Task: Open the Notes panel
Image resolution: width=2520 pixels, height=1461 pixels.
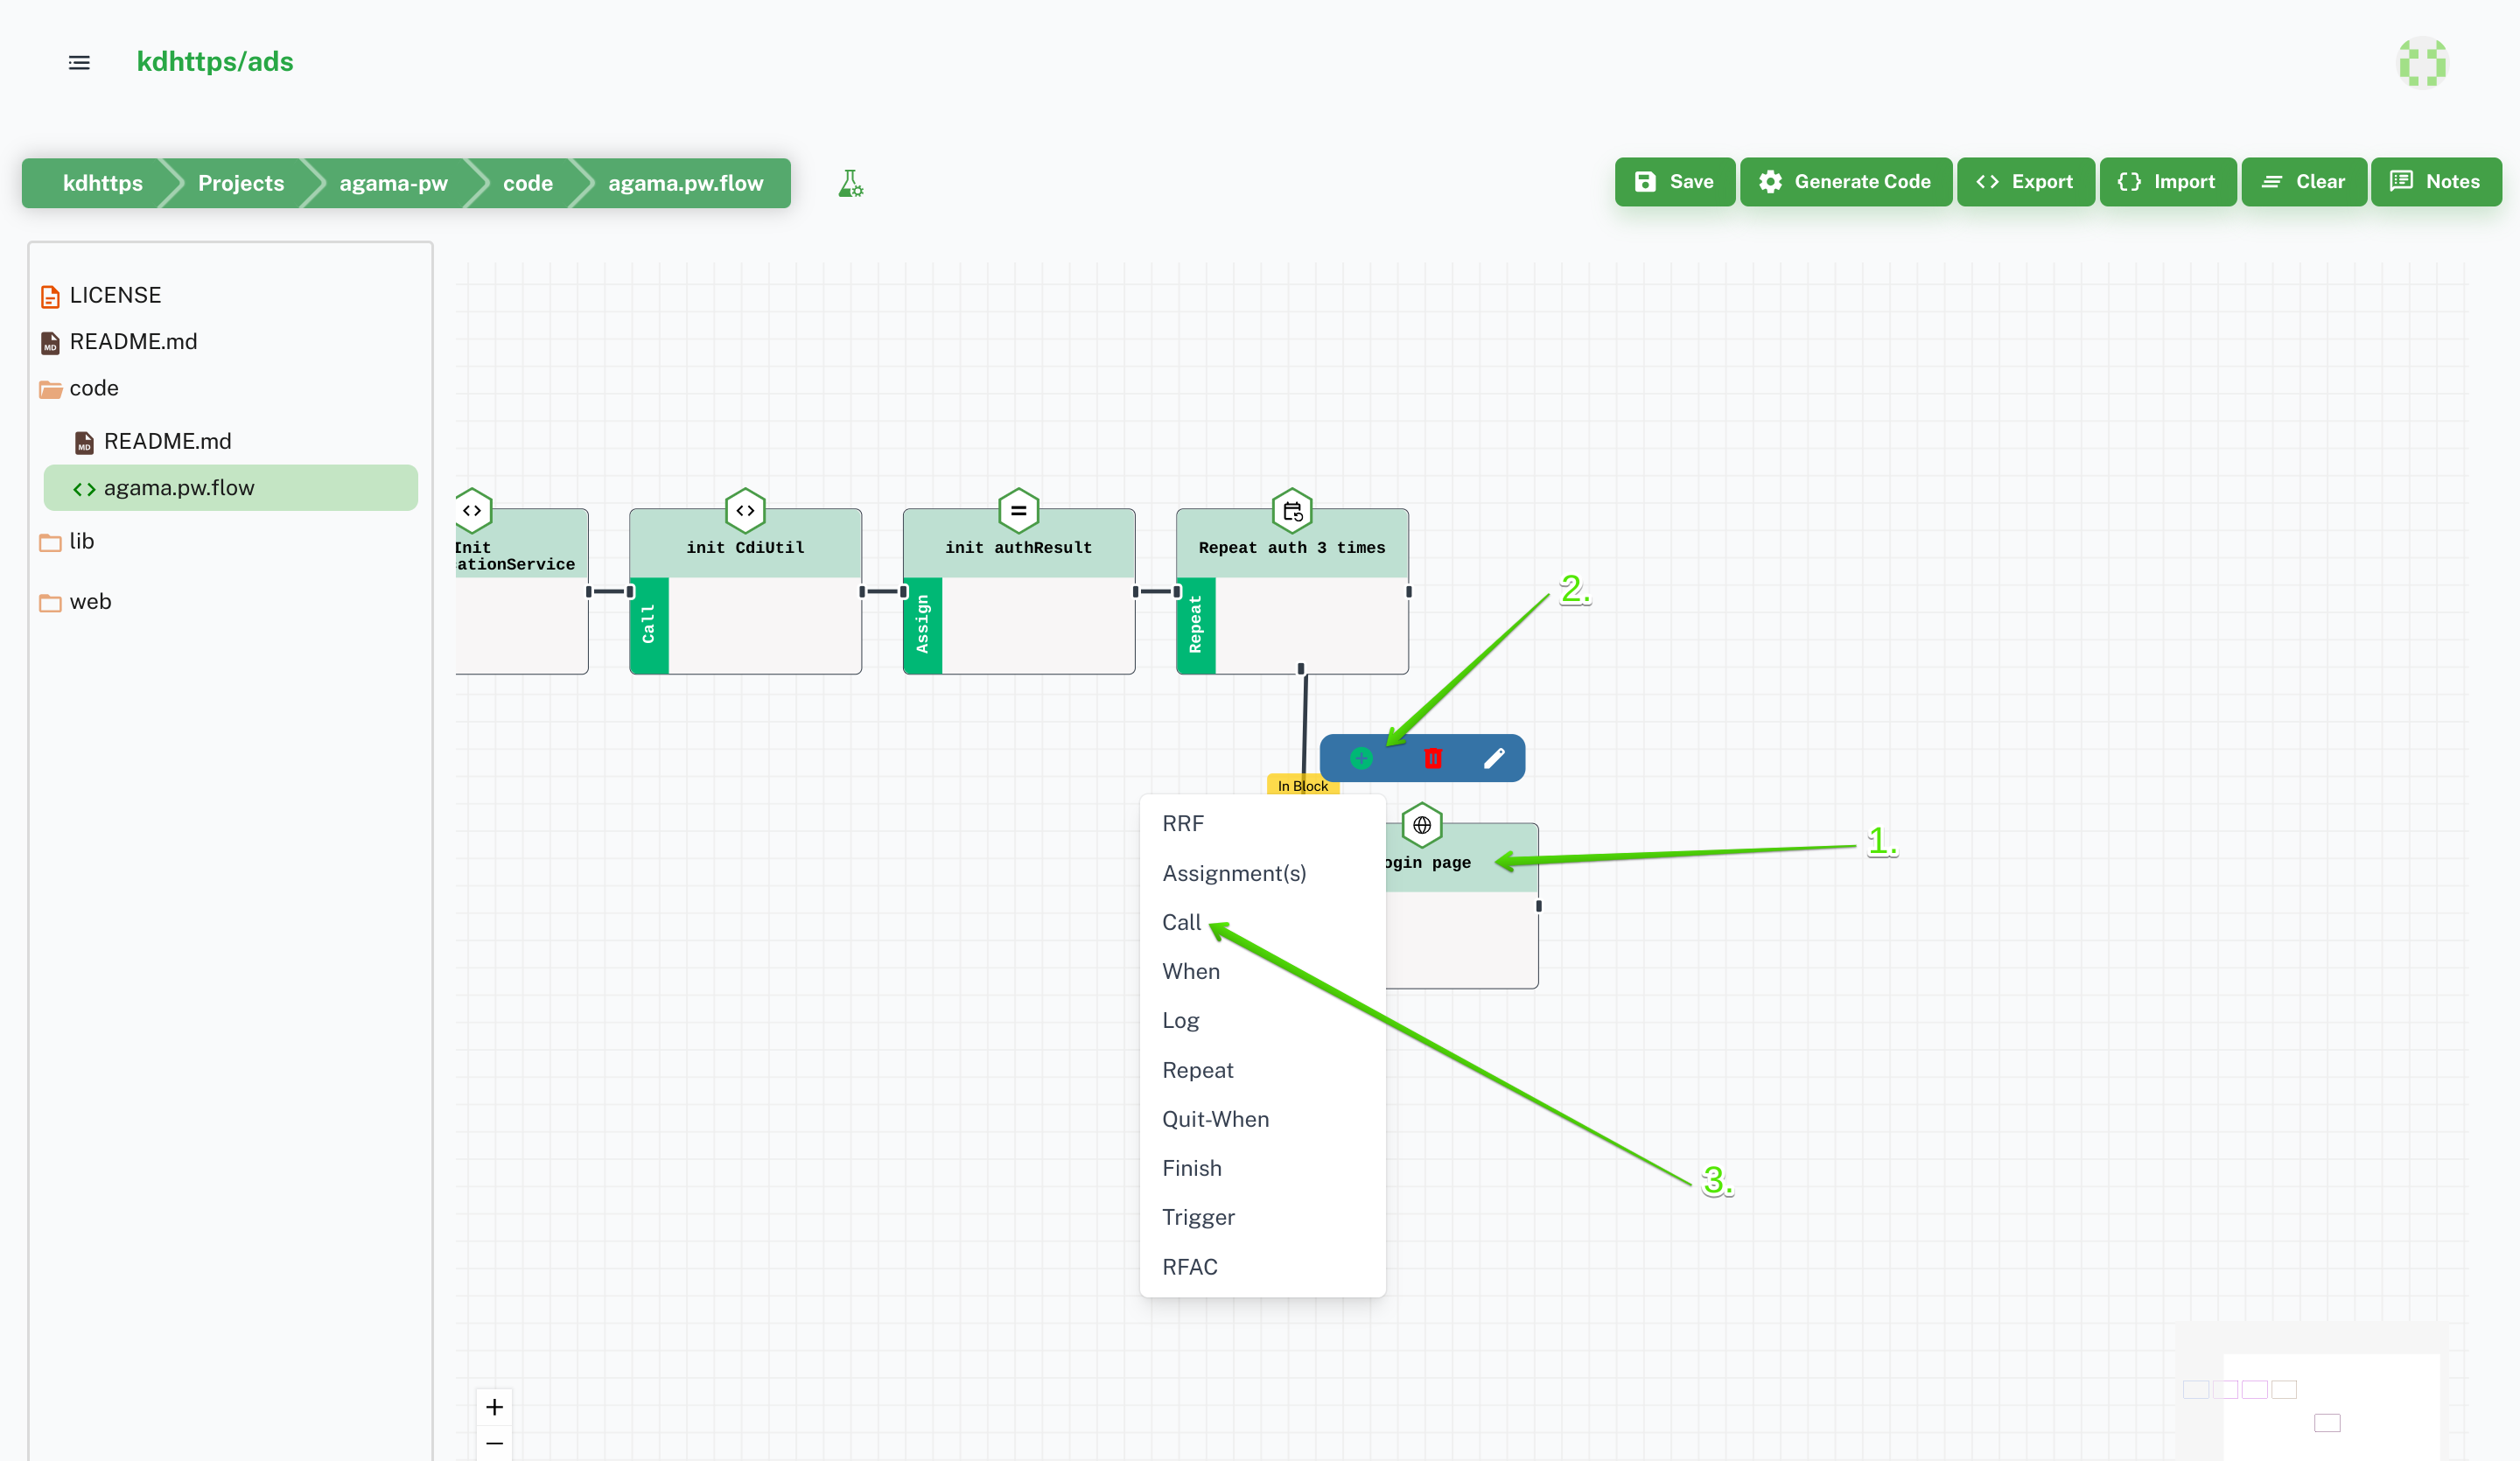Action: point(2435,182)
